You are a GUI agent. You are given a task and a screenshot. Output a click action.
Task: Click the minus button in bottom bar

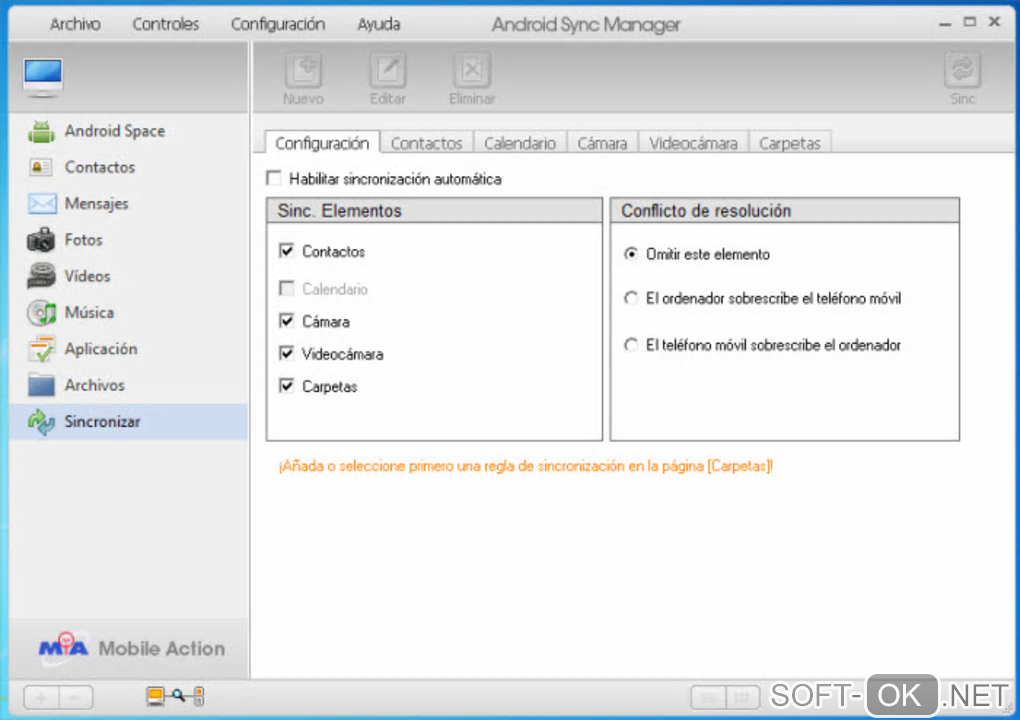click(76, 698)
